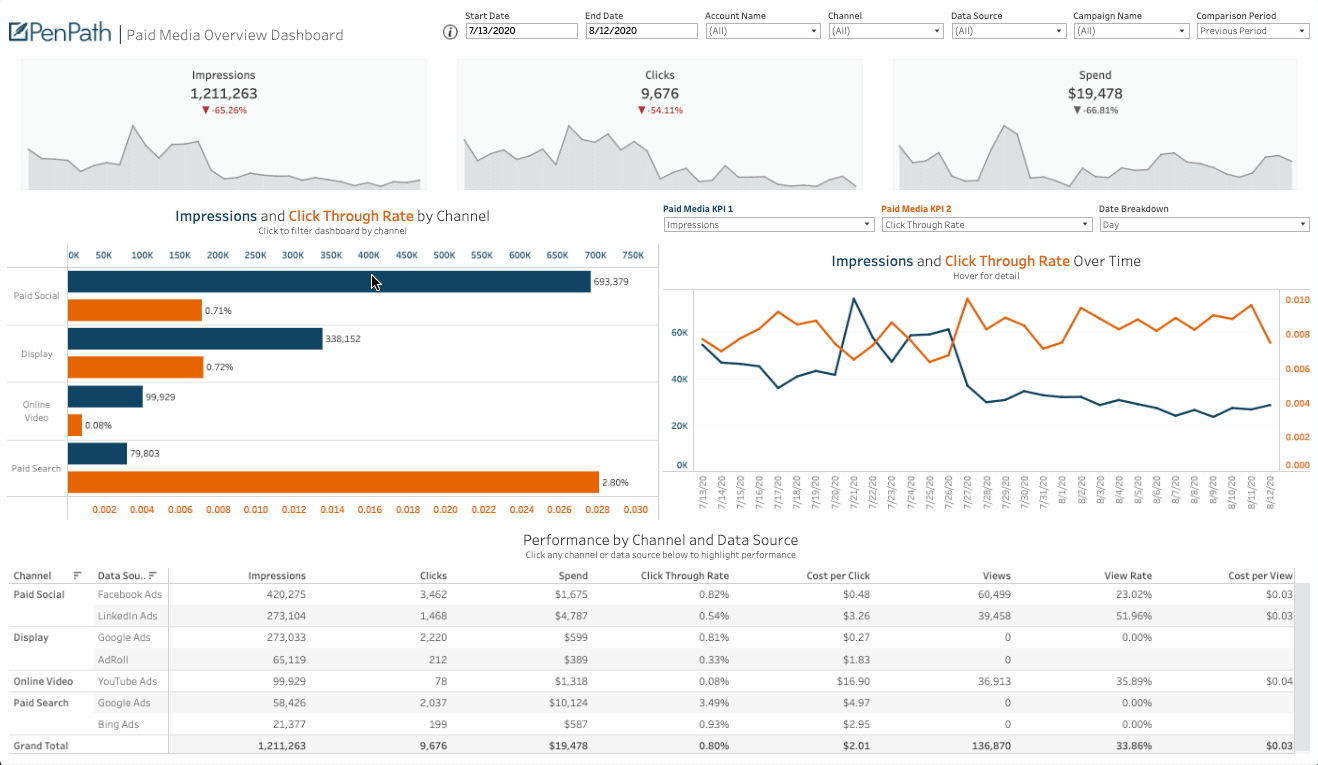Click the Paid Social channel in table
This screenshot has width=1318, height=765.
(x=39, y=594)
